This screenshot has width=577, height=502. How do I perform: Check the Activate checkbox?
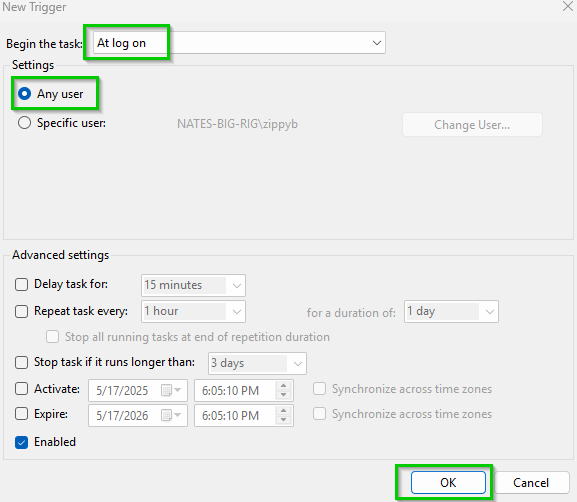(x=21, y=389)
